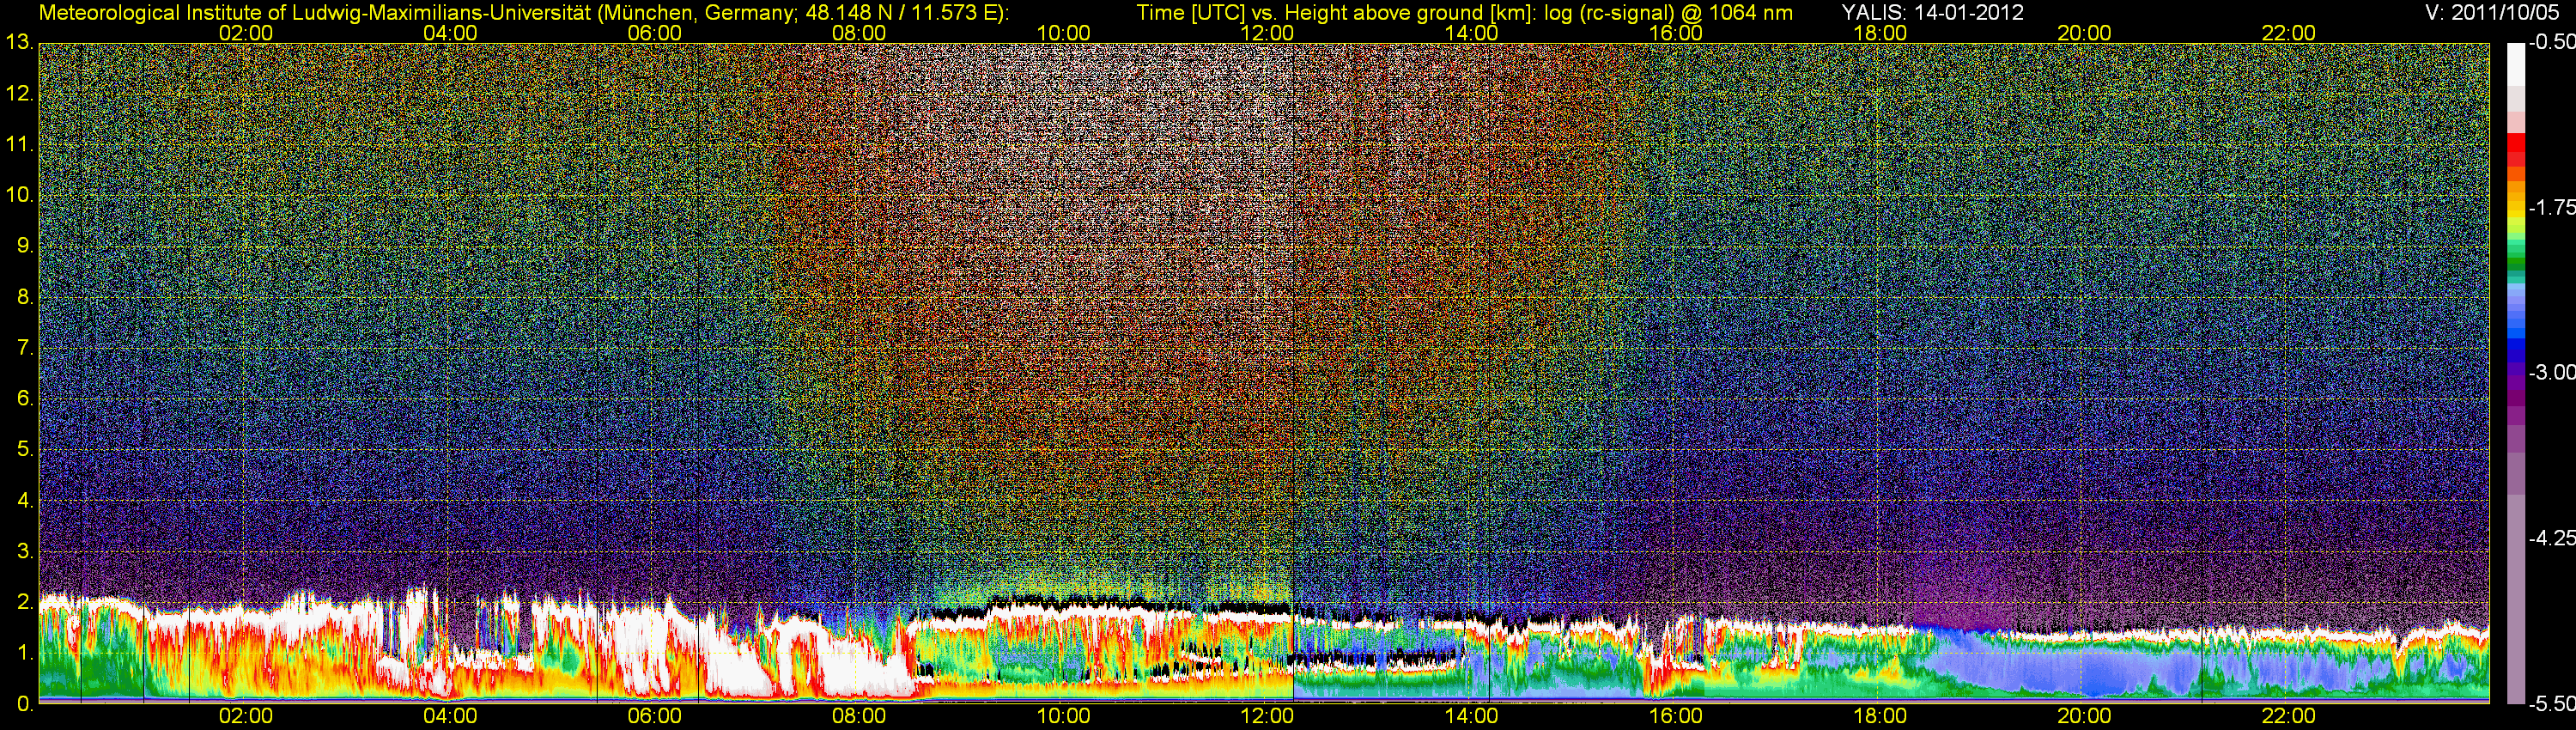Pick the green segment of the colorbar
Screen dimensions: 2576x730
pyautogui.click(x=2515, y=262)
